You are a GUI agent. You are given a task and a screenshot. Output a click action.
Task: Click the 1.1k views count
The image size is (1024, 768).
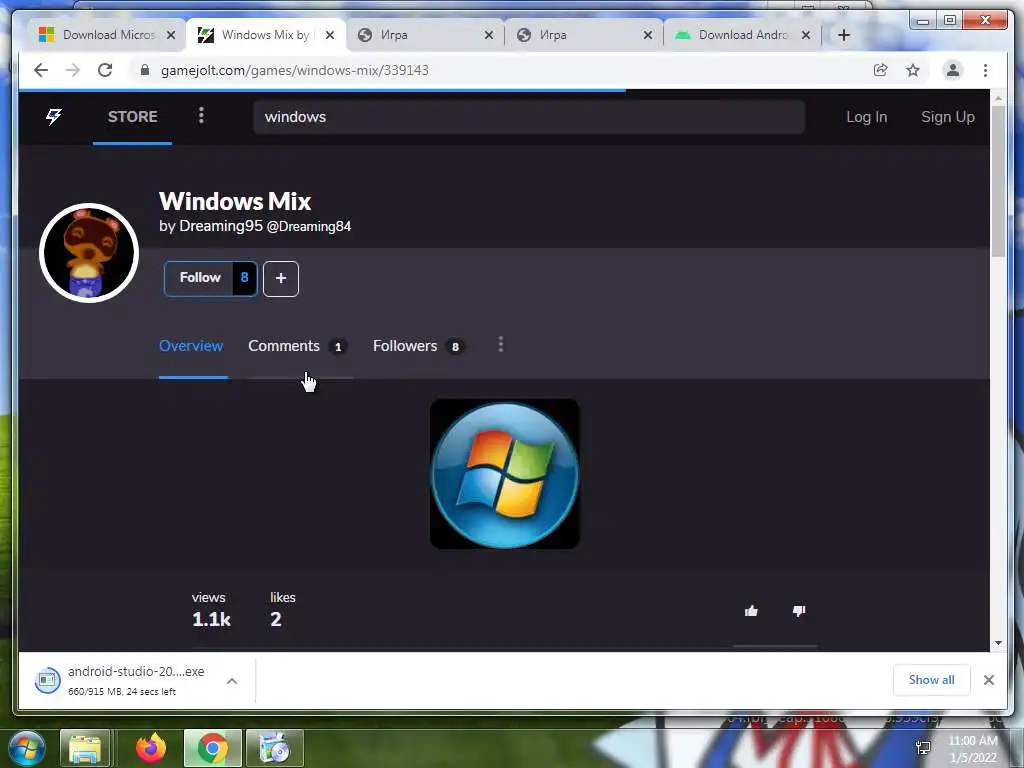211,619
